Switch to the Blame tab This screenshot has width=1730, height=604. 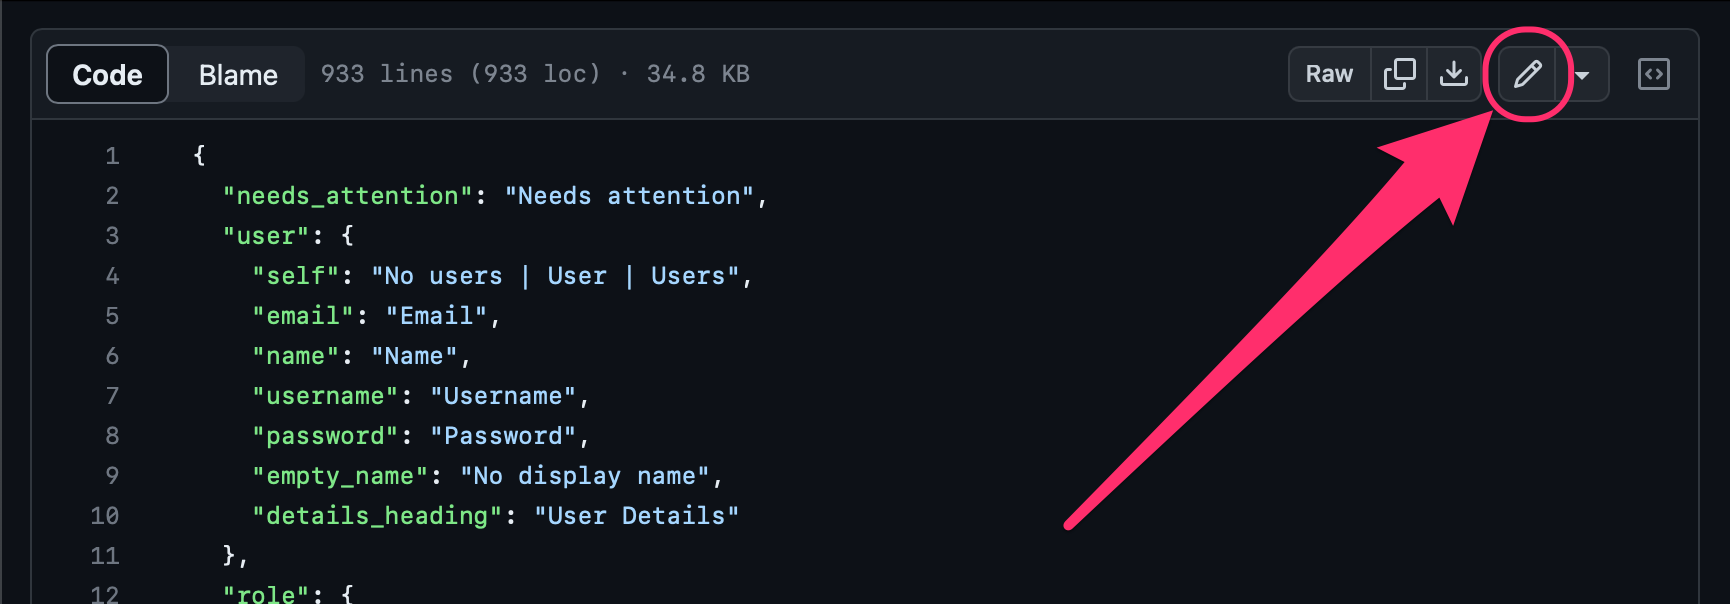click(x=237, y=73)
